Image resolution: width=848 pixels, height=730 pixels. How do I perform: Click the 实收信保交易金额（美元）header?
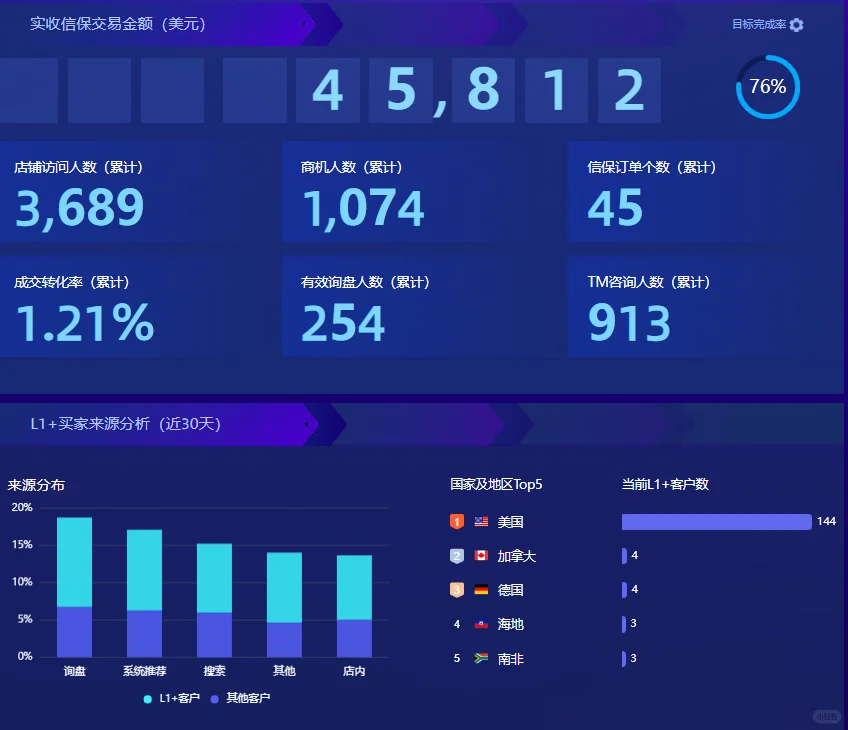pyautogui.click(x=118, y=24)
